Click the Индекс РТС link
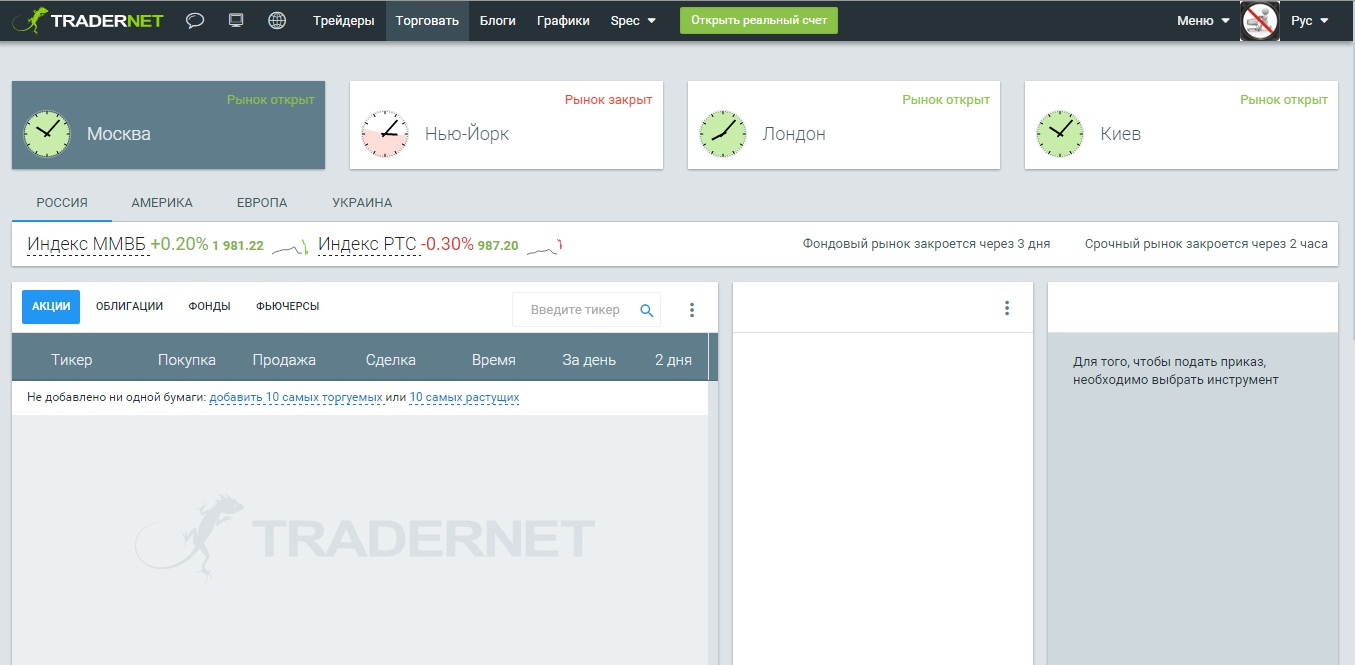This screenshot has height=665, width=1355. click(367, 244)
